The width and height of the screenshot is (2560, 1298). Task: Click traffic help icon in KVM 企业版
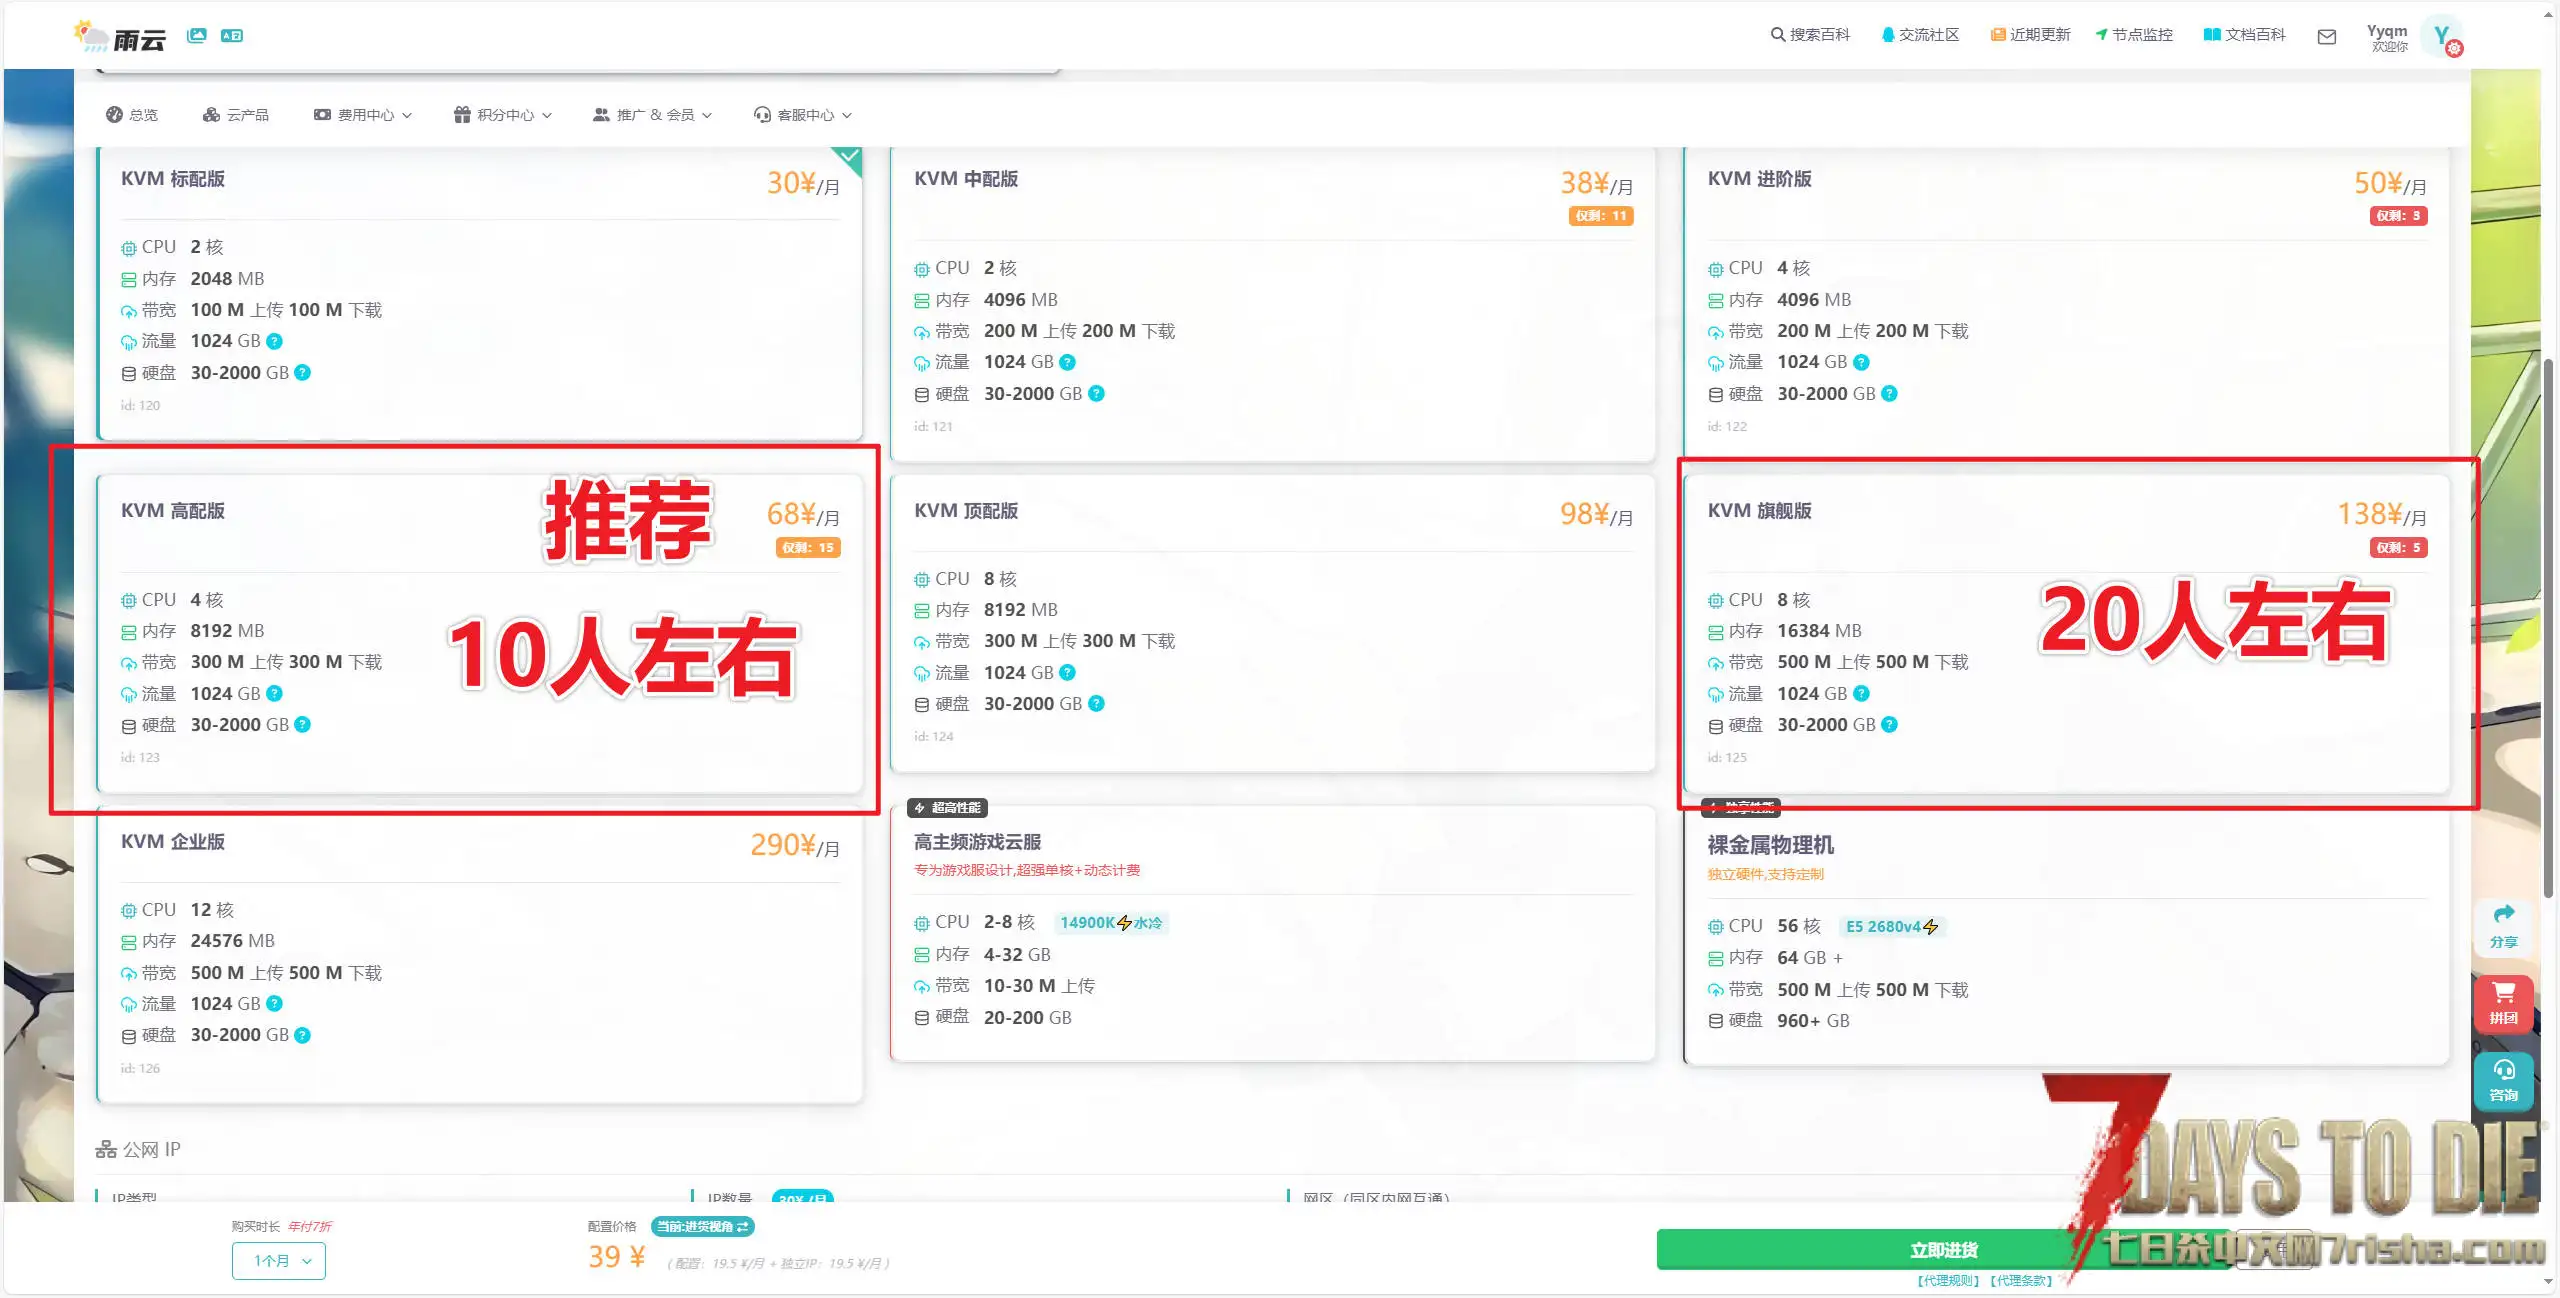pos(275,1003)
